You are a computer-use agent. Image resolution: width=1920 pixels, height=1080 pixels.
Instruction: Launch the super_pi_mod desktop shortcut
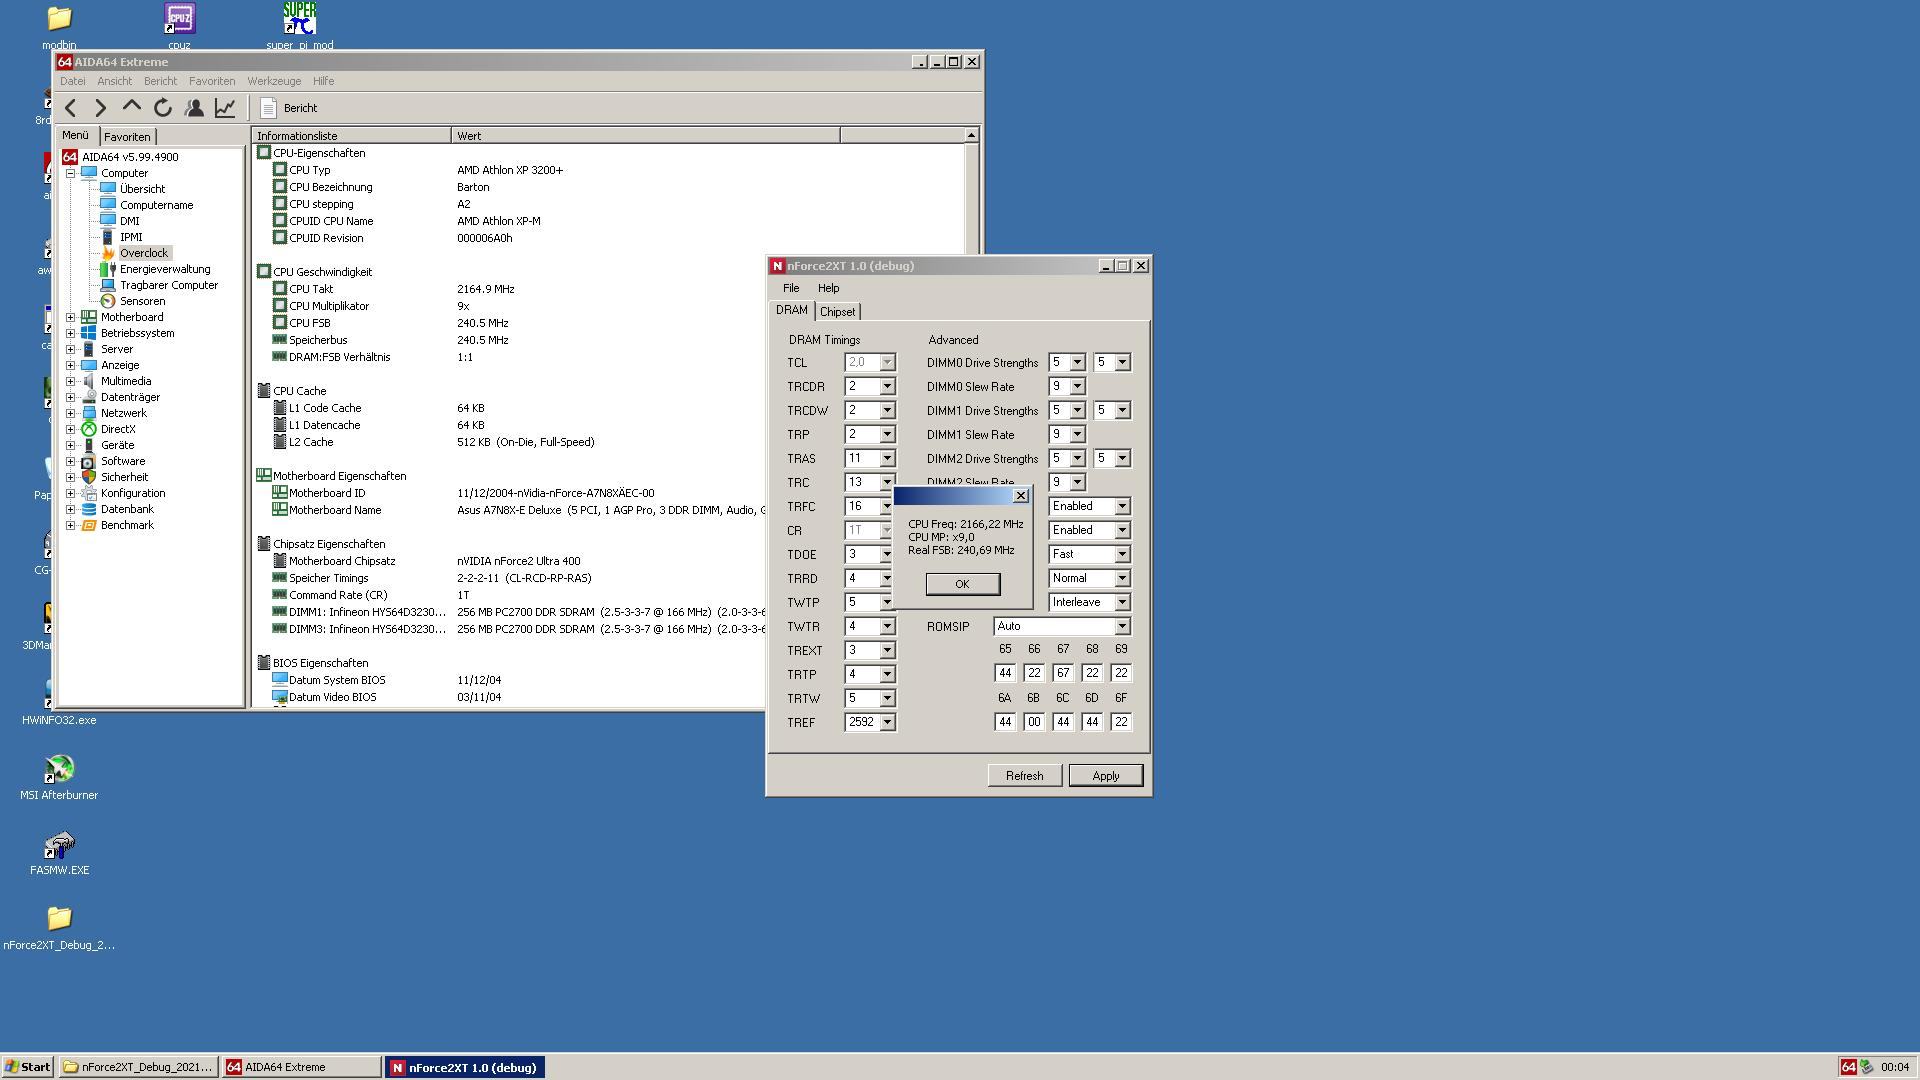[x=300, y=27]
